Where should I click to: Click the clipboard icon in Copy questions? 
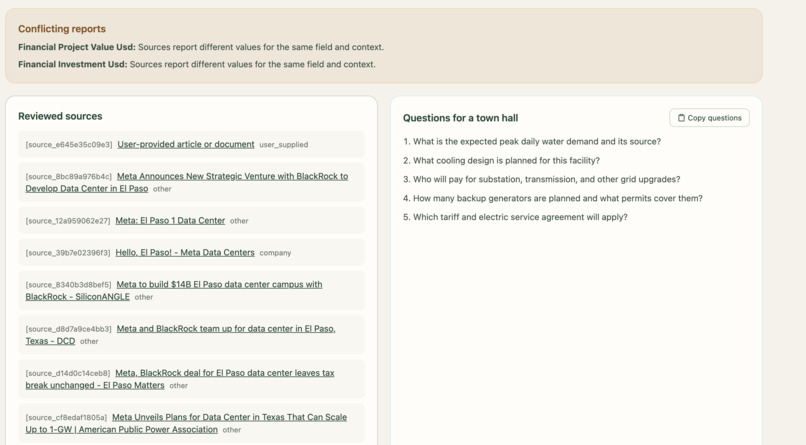click(681, 118)
